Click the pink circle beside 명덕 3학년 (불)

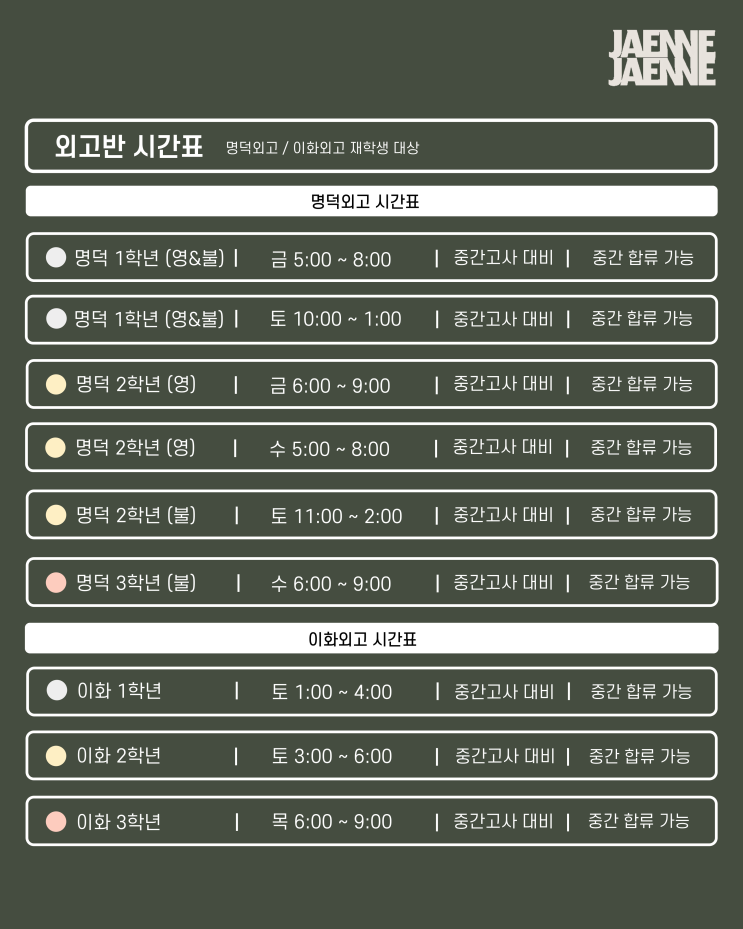57,582
